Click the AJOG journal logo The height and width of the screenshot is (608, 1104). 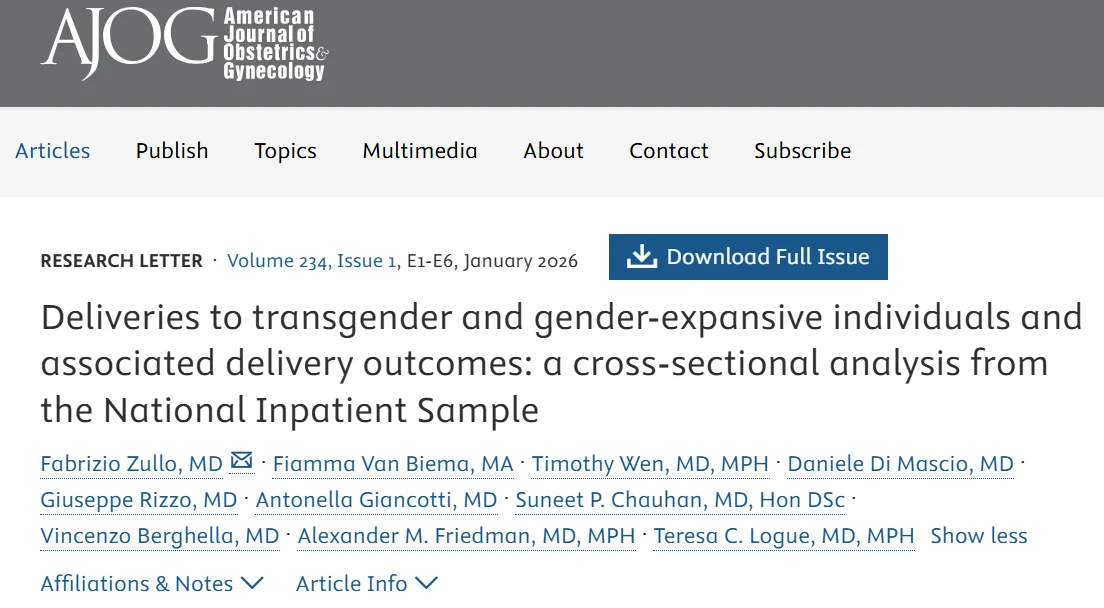pyautogui.click(x=184, y=44)
